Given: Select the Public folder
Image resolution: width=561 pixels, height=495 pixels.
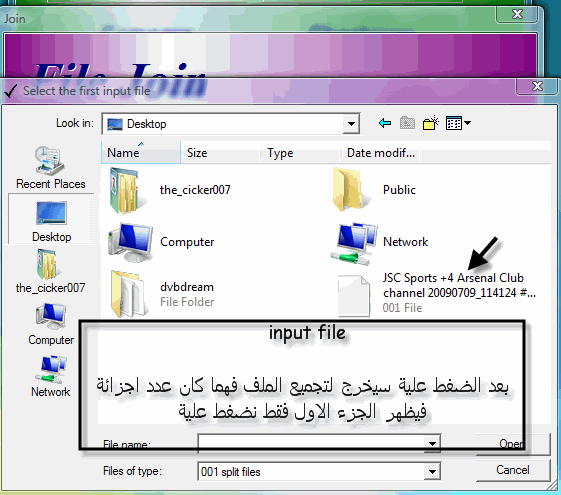Looking at the screenshot, I should pyautogui.click(x=374, y=190).
